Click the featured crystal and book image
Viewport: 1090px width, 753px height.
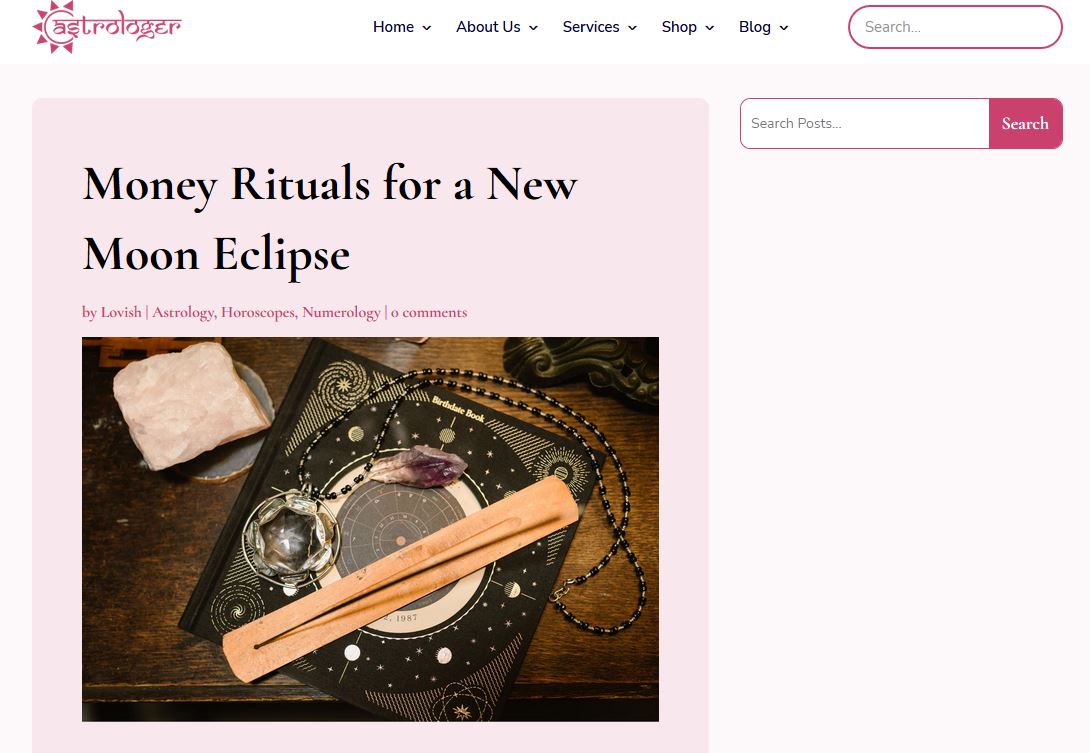[371, 529]
